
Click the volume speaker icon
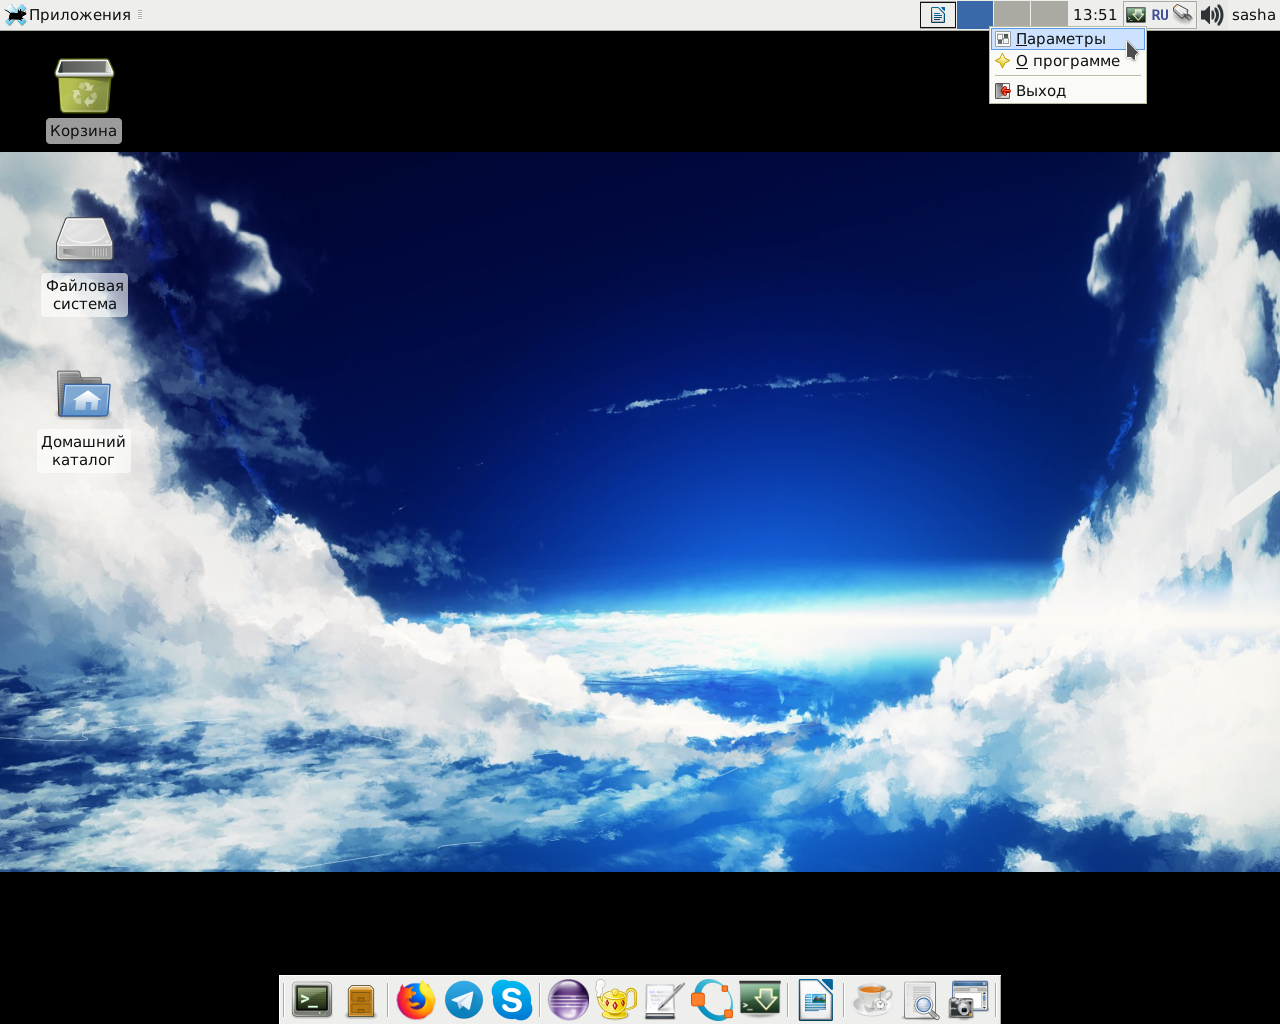(x=1212, y=15)
